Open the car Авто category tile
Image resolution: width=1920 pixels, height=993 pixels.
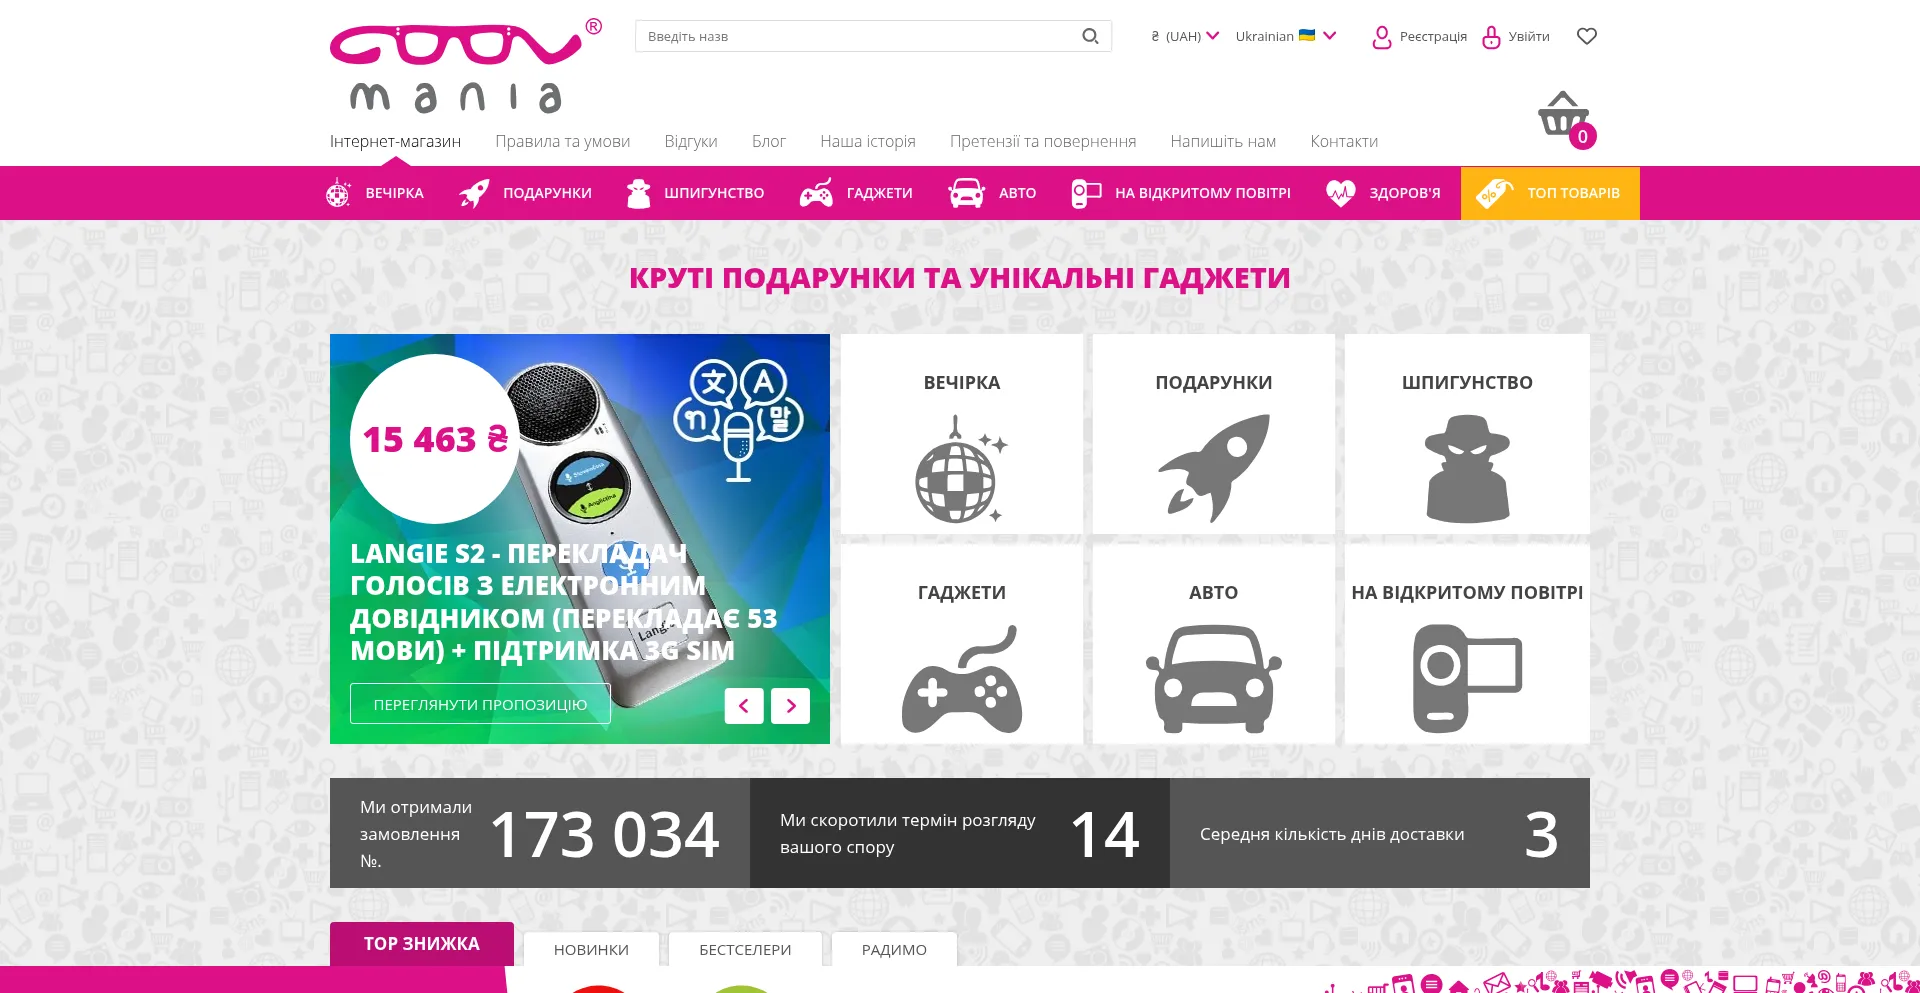[x=1213, y=644]
